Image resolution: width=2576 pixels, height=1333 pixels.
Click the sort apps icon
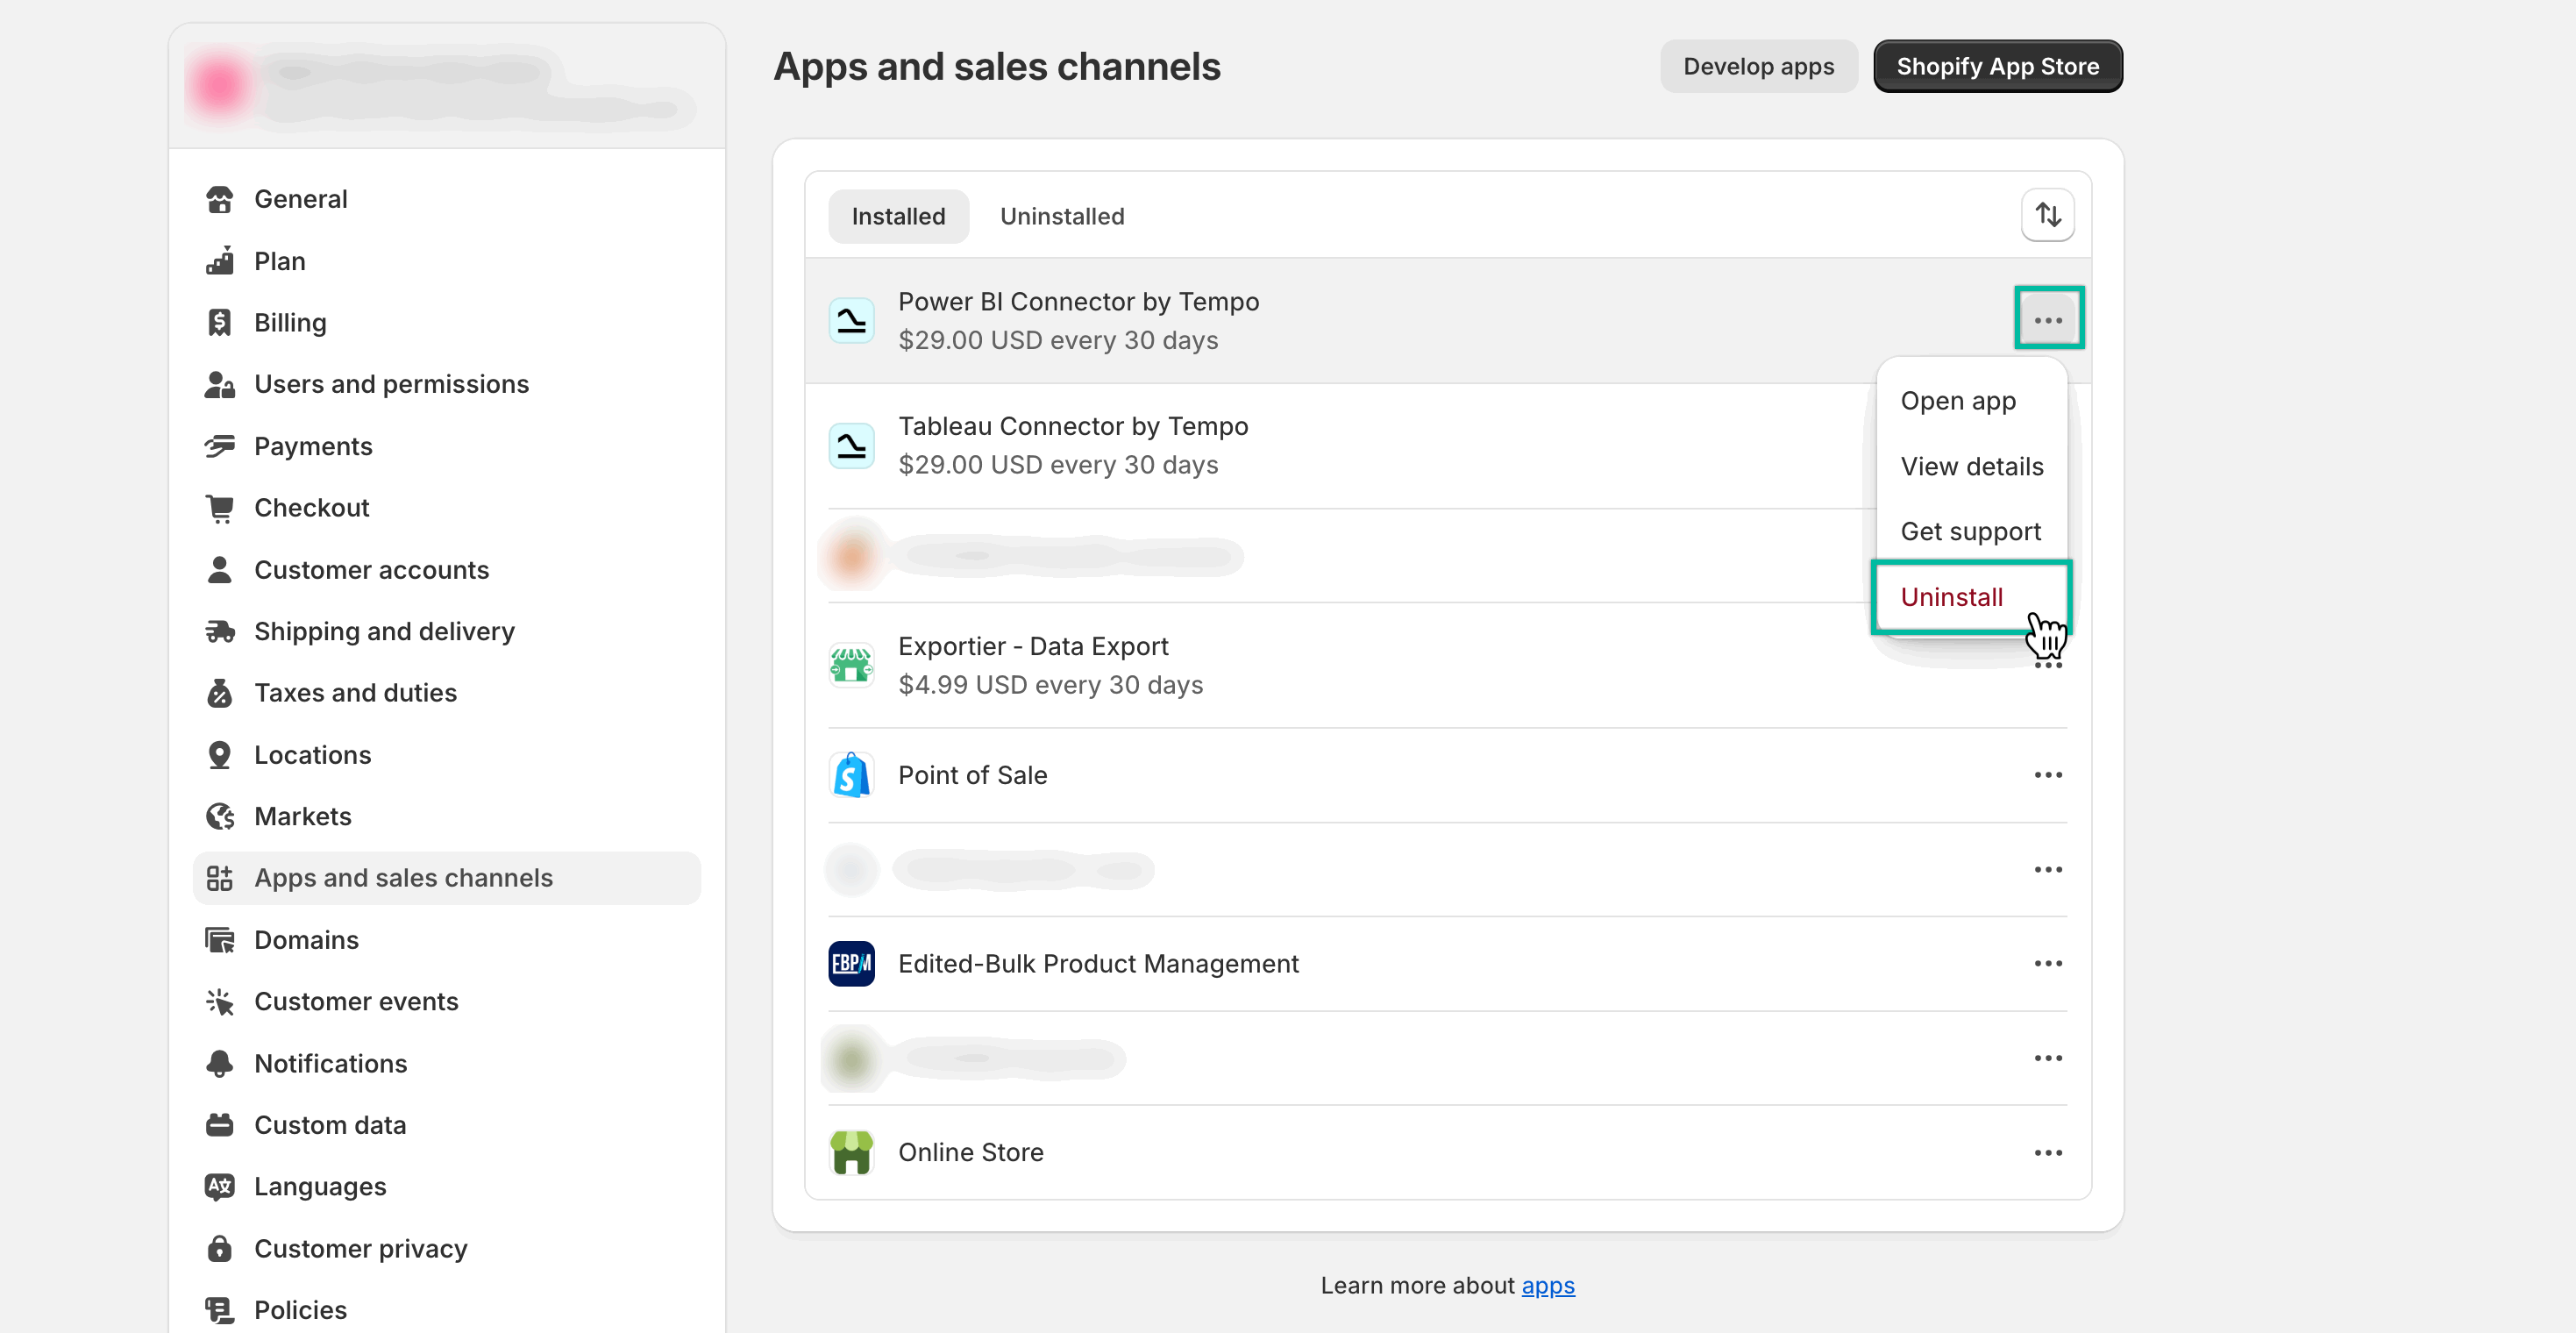point(2048,214)
